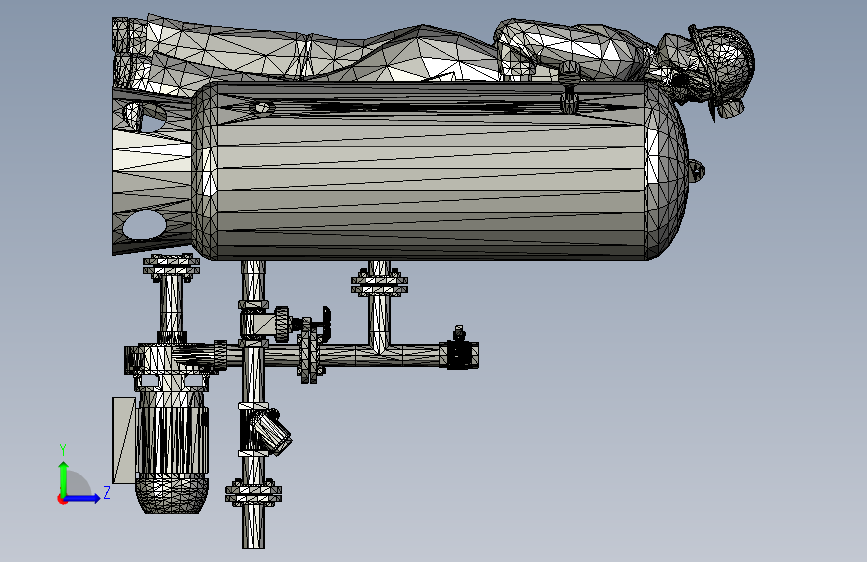Select the black end cap on the horizontal pipe
Image resolution: width=867 pixels, height=562 pixels.
point(459,355)
